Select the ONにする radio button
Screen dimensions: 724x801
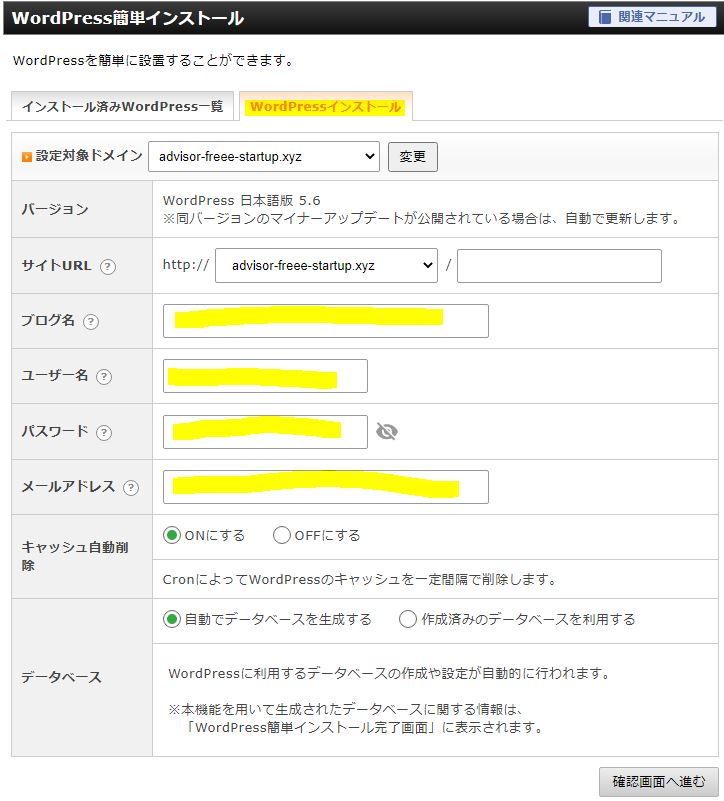[x=172, y=535]
